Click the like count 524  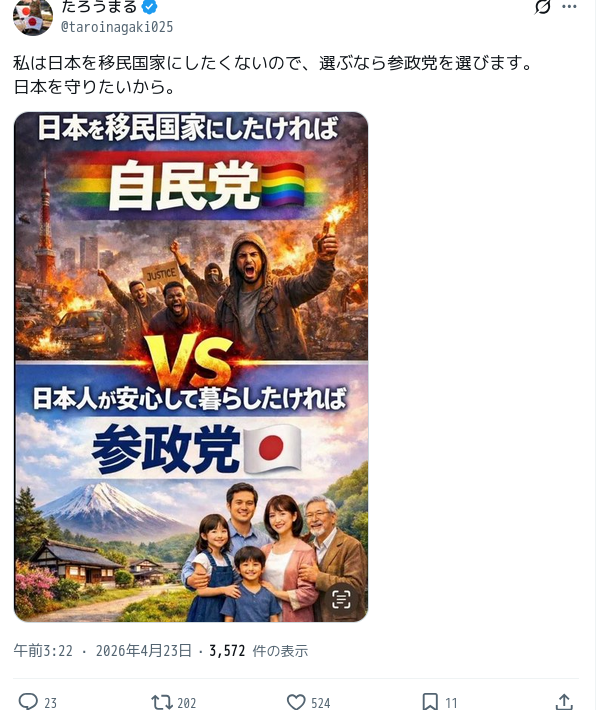click(x=321, y=703)
